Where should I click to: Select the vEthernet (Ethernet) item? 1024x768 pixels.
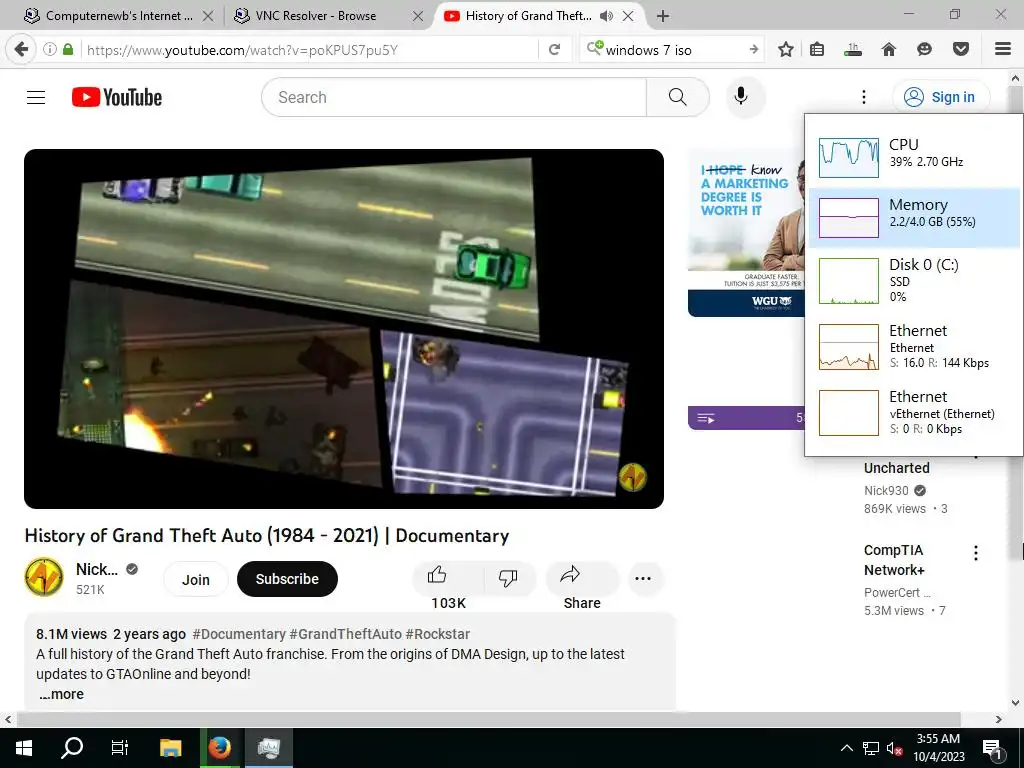[914, 413]
